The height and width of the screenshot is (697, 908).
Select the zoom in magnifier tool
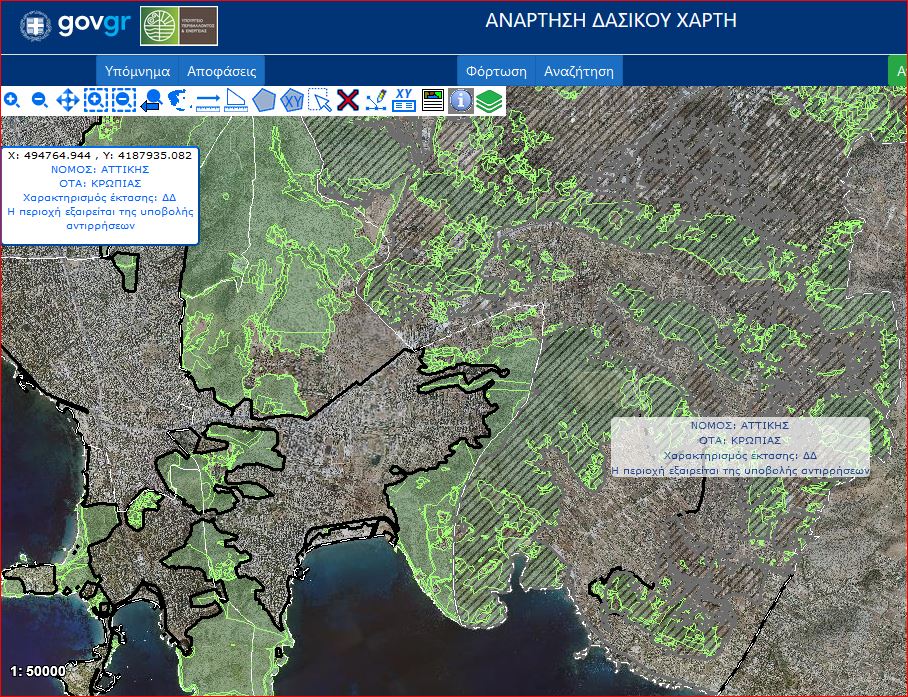click(x=13, y=100)
